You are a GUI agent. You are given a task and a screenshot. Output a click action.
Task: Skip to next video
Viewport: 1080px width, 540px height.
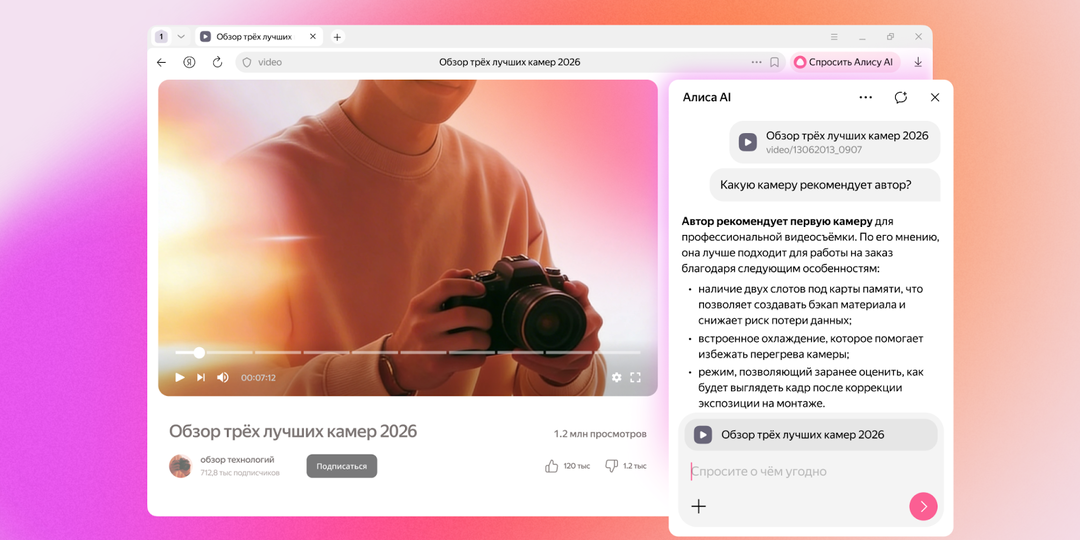pyautogui.click(x=201, y=377)
